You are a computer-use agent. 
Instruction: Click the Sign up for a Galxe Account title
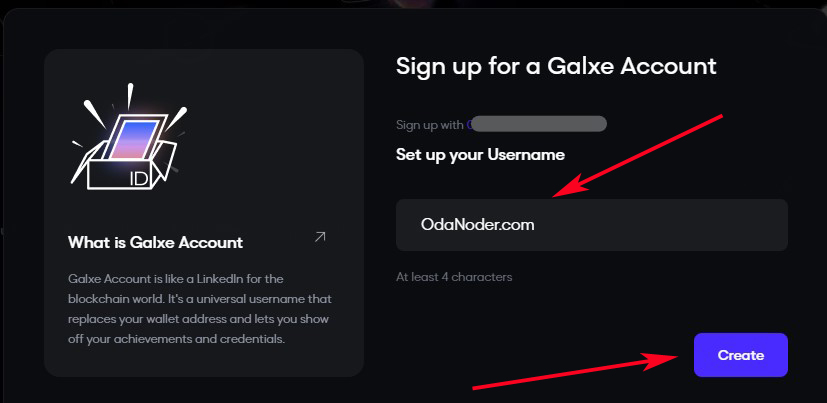coord(556,66)
